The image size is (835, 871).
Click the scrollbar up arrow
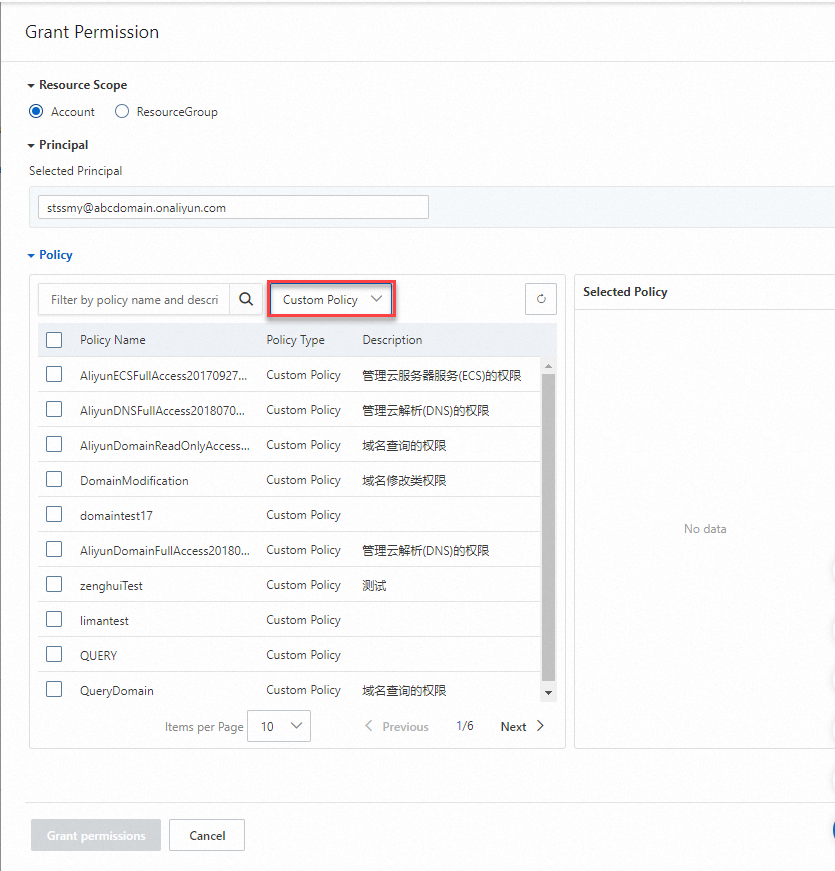[x=548, y=366]
